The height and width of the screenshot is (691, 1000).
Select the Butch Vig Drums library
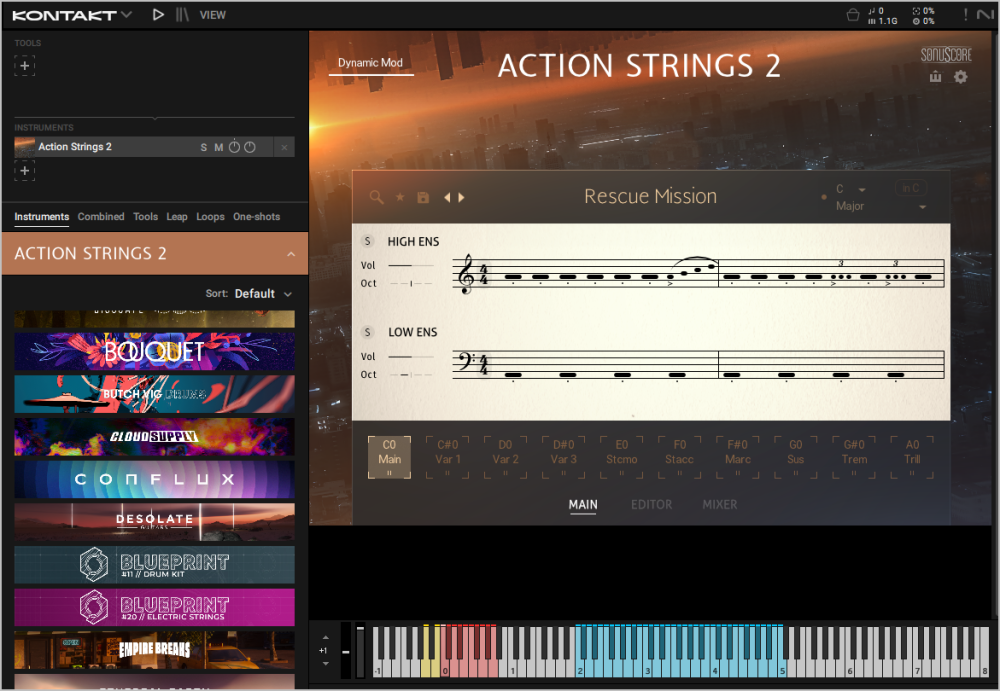[154, 394]
